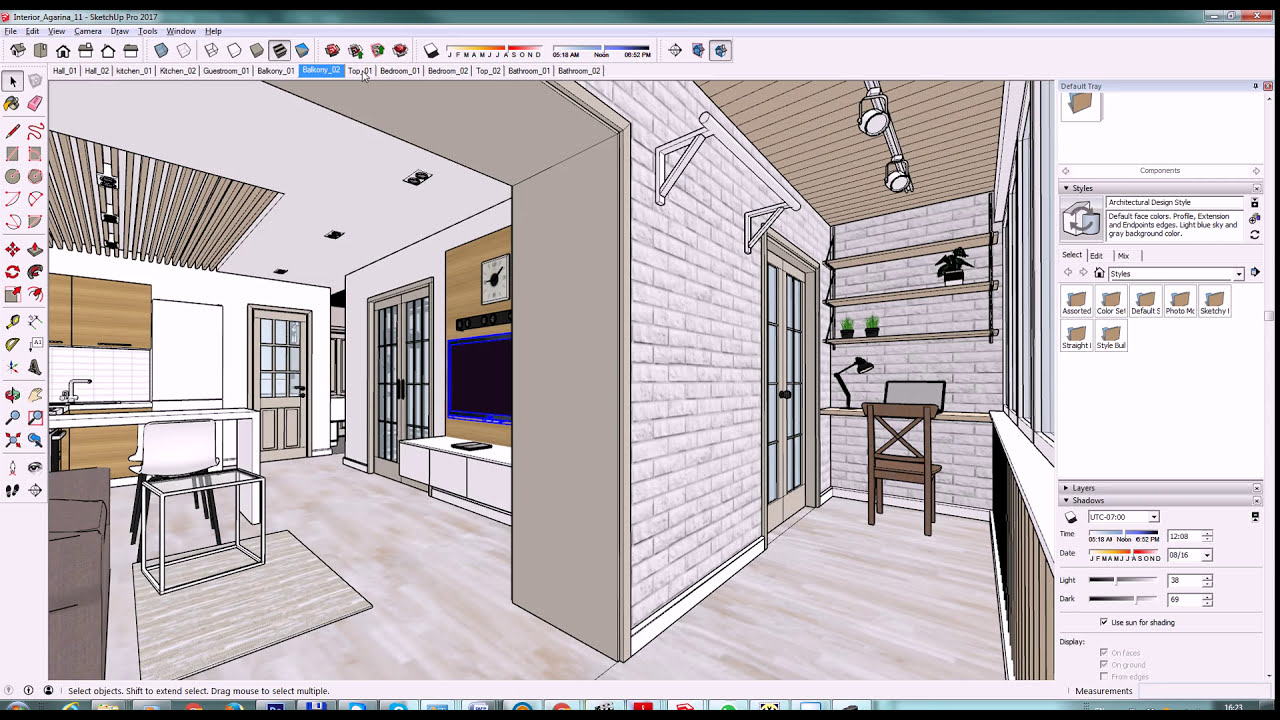Activate the Tape Measure tool

pyautogui.click(x=12, y=322)
